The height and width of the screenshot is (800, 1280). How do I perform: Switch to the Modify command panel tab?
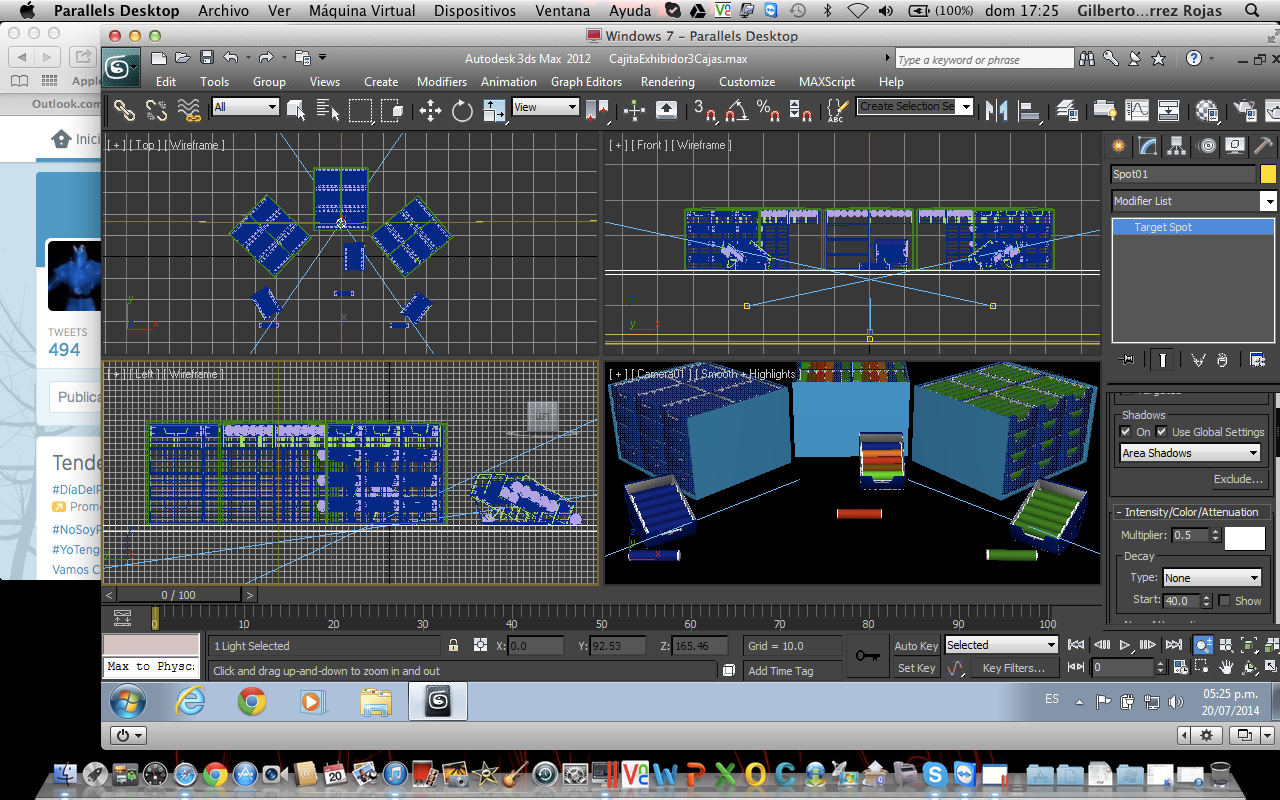tap(1148, 146)
